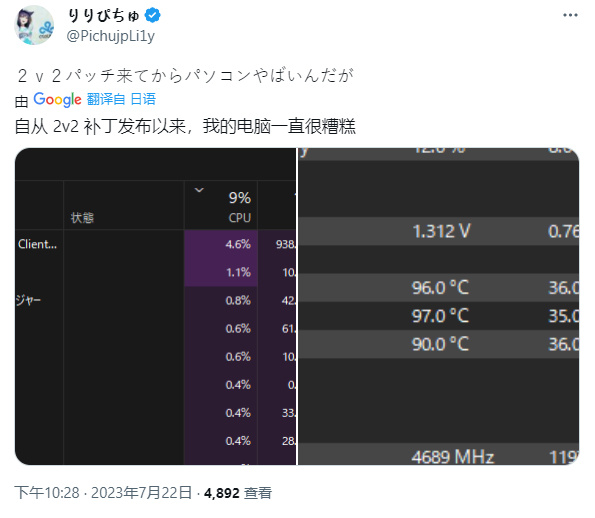Viewport: 595px width, 518px height.
Task: Click the 4,892 查看 view count
Action: (x=238, y=493)
